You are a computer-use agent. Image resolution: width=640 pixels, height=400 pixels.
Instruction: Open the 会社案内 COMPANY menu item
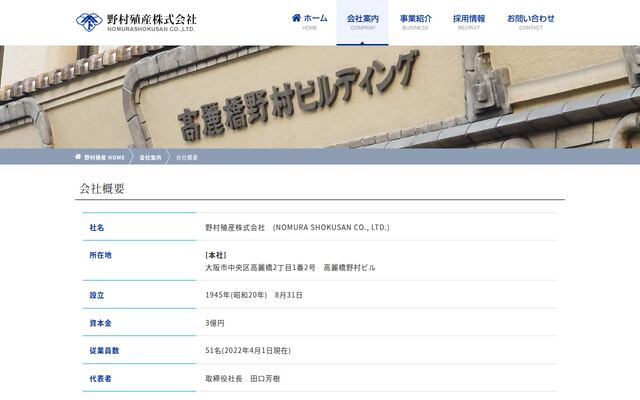(362, 22)
